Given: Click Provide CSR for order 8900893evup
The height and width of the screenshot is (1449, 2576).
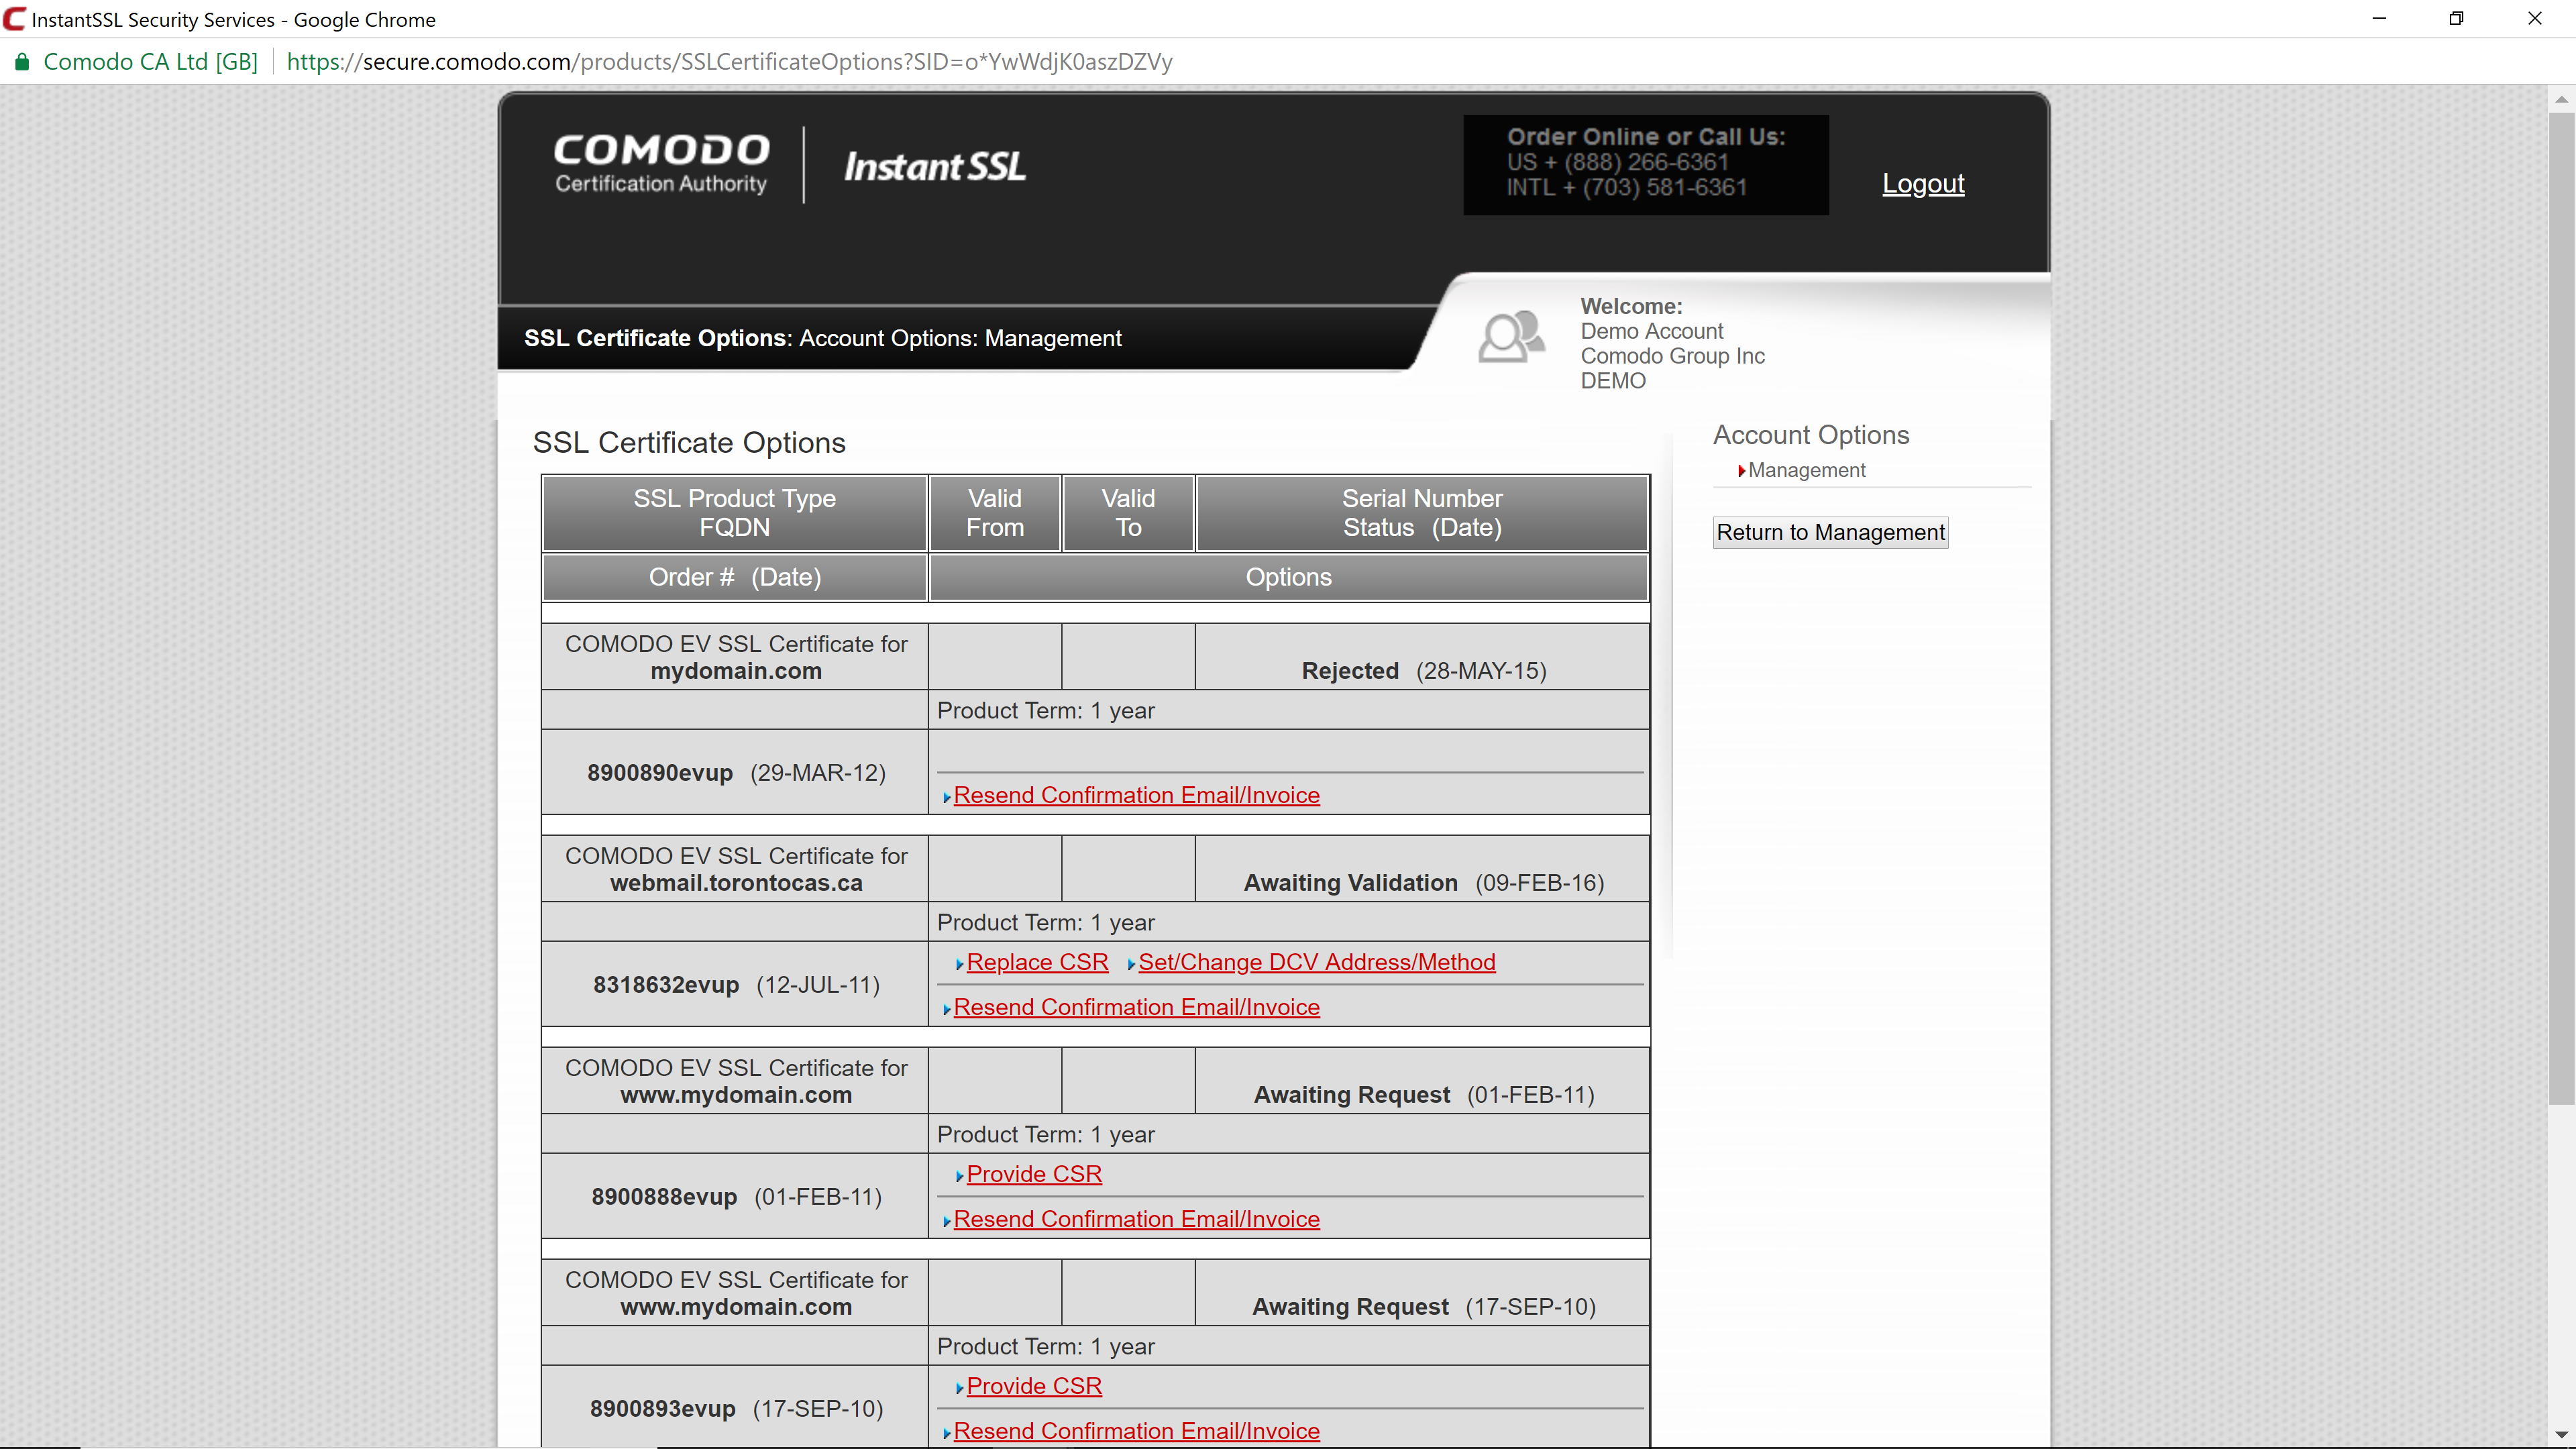Looking at the screenshot, I should coord(1034,1386).
